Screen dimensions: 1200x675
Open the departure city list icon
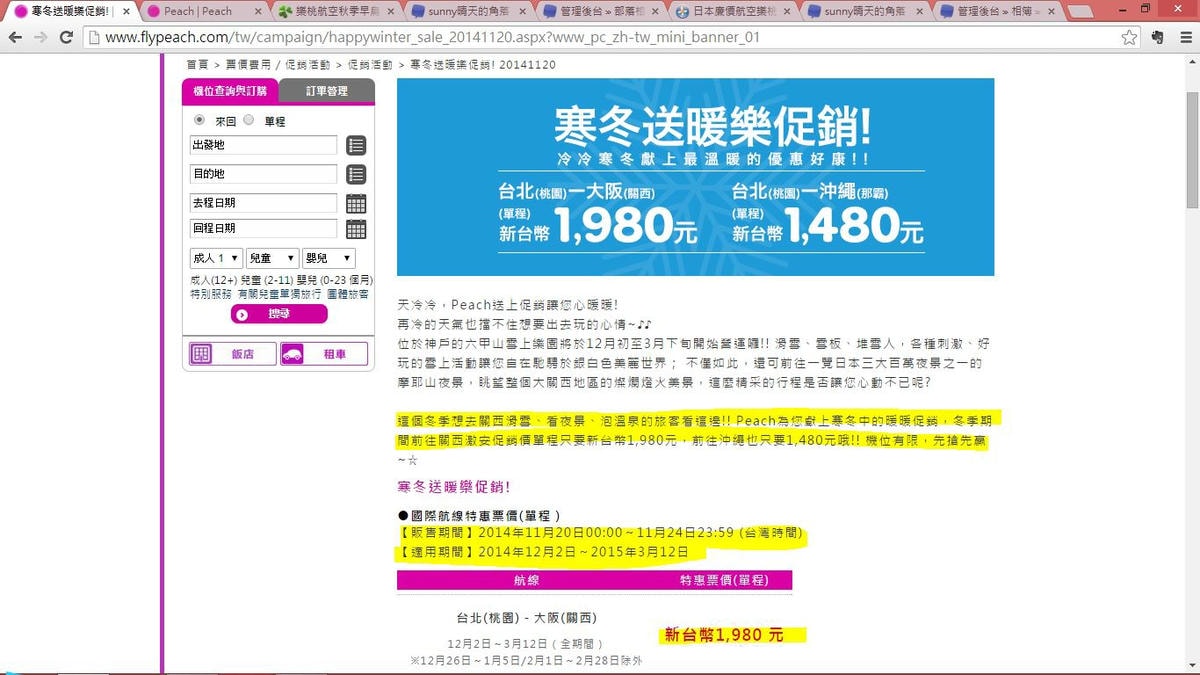(356, 145)
